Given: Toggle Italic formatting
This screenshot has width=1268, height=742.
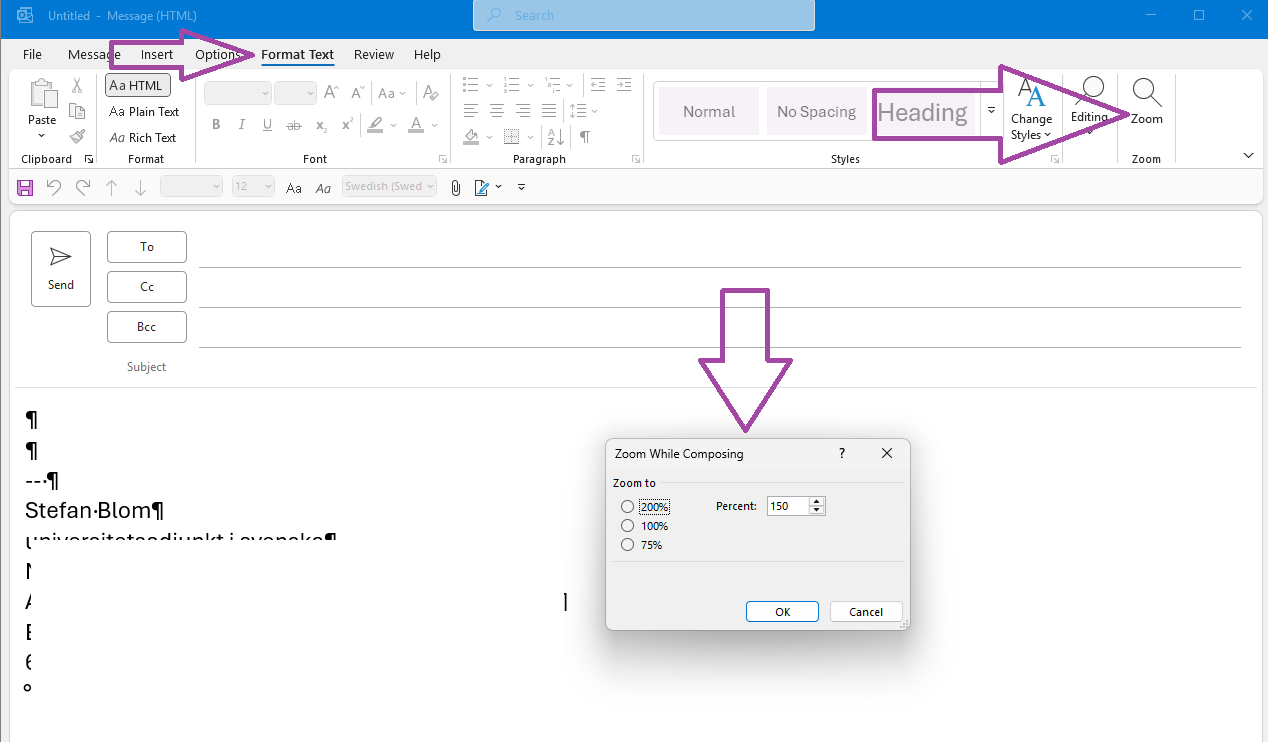Looking at the screenshot, I should pos(241,125).
